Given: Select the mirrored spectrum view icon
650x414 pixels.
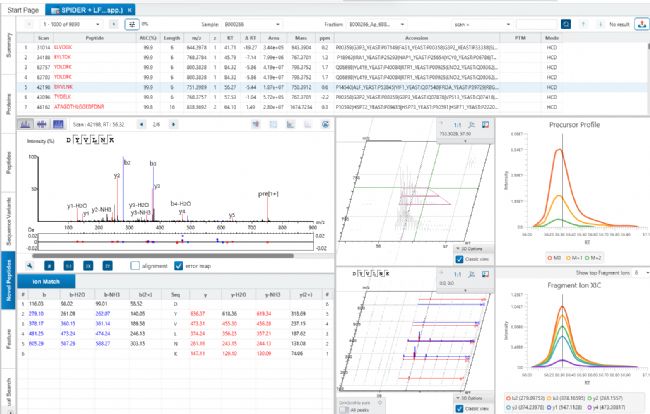Looking at the screenshot, I should coord(42,124).
